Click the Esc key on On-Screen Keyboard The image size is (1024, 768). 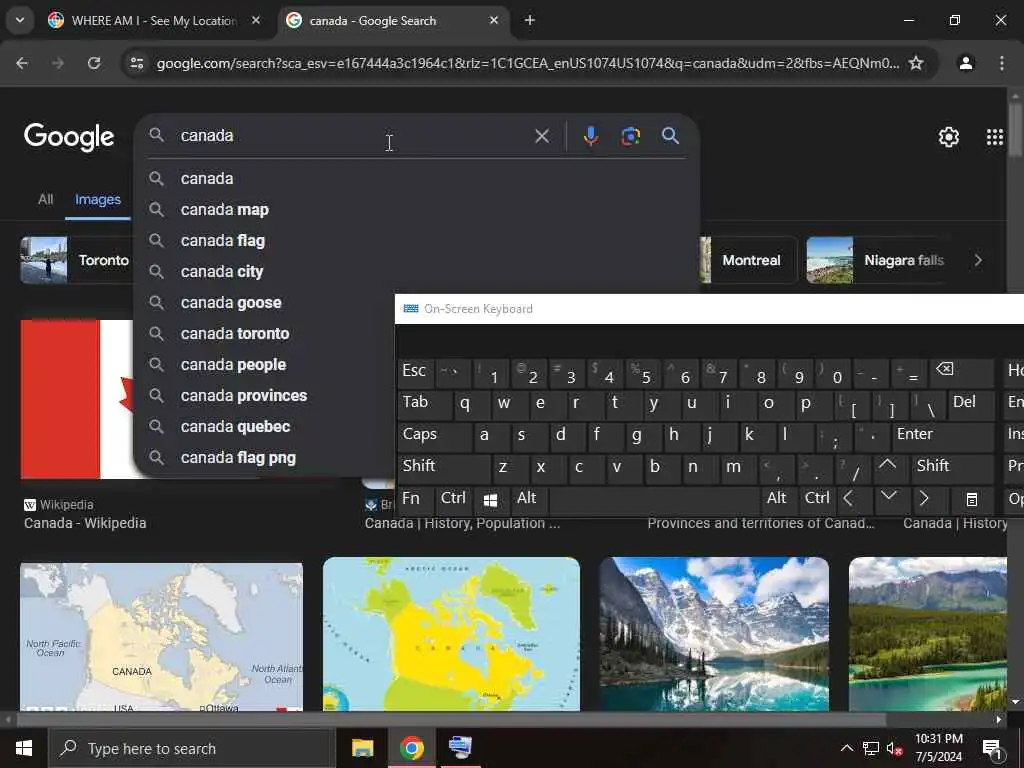point(415,372)
